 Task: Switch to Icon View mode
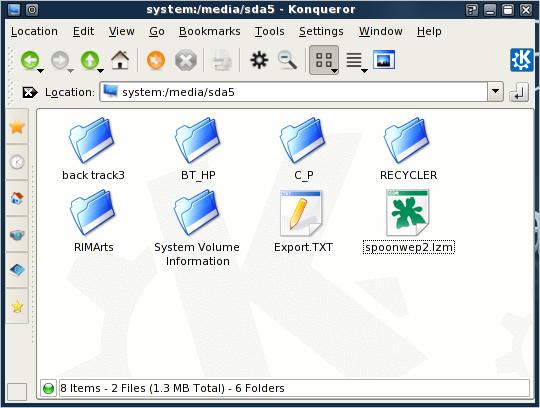[x=324, y=60]
